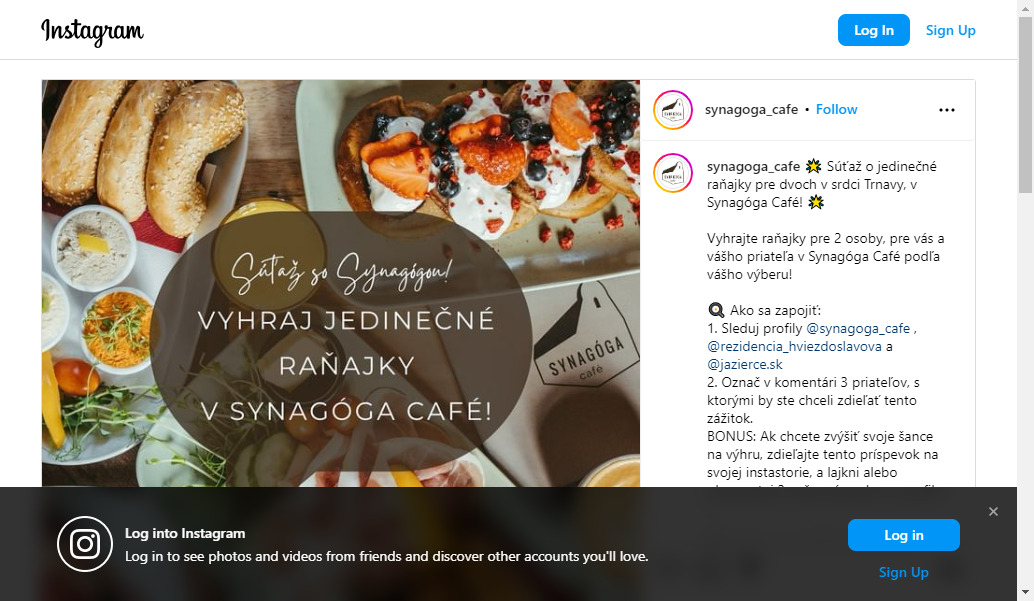The height and width of the screenshot is (601, 1034).
Task: Open the Sign Up link in header
Action: (x=950, y=30)
